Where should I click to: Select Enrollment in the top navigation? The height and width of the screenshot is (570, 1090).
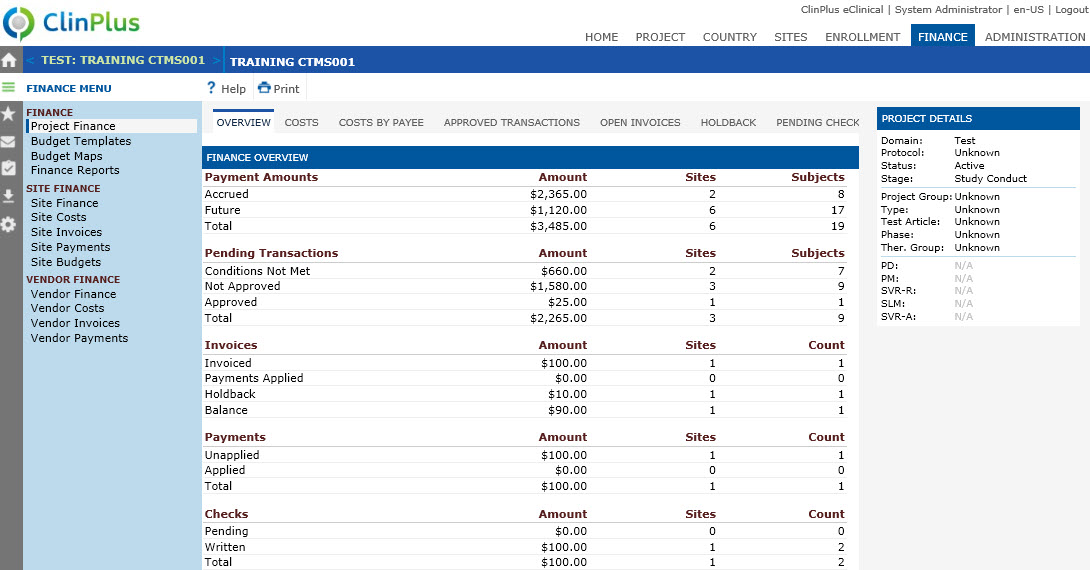862,37
